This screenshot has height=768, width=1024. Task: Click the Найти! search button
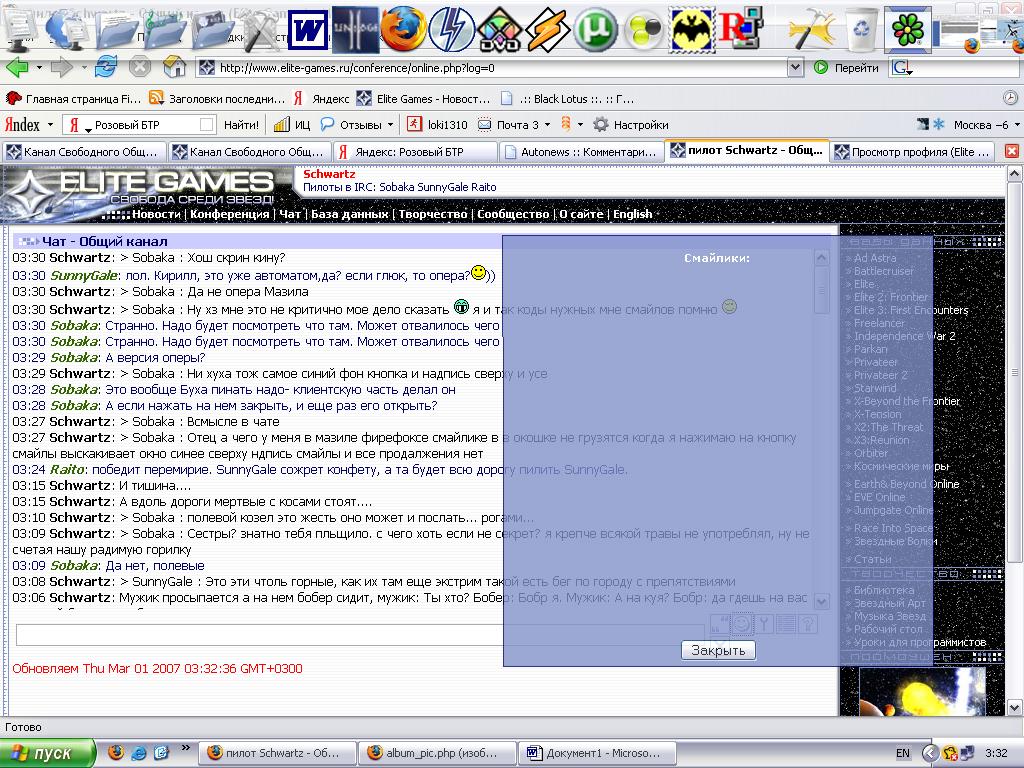(x=241, y=125)
